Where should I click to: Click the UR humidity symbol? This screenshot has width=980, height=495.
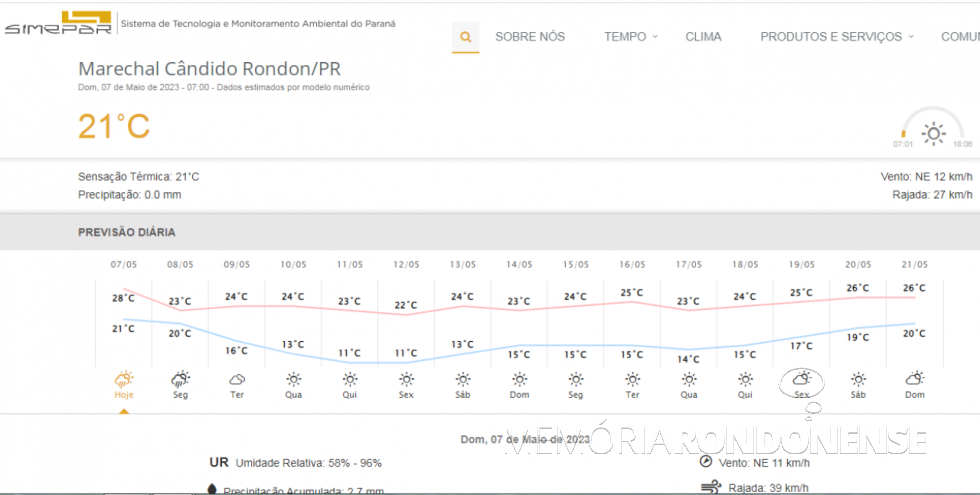click(x=219, y=462)
